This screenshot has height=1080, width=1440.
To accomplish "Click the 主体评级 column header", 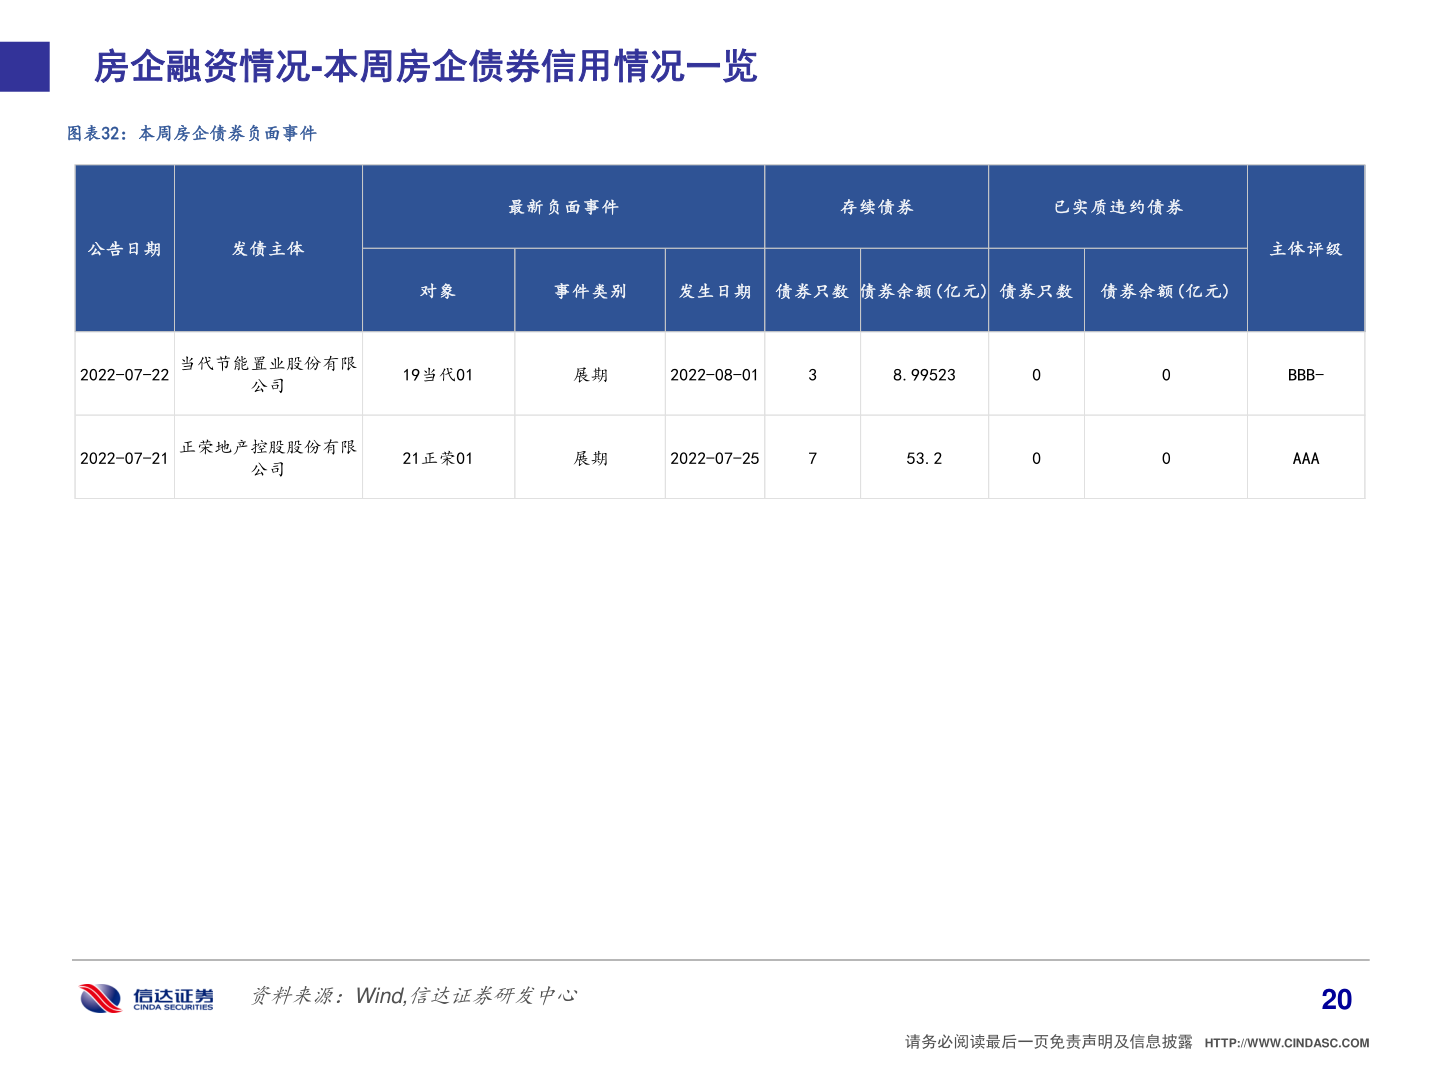I will [x=1306, y=249].
